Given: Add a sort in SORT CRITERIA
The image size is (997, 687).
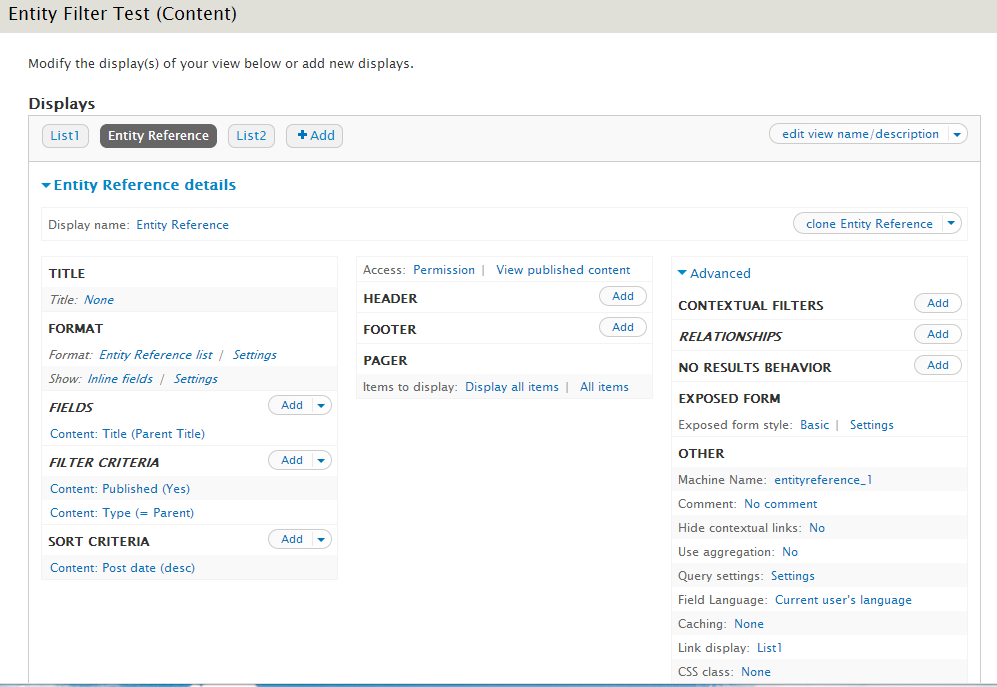Looking at the screenshot, I should pyautogui.click(x=291, y=539).
